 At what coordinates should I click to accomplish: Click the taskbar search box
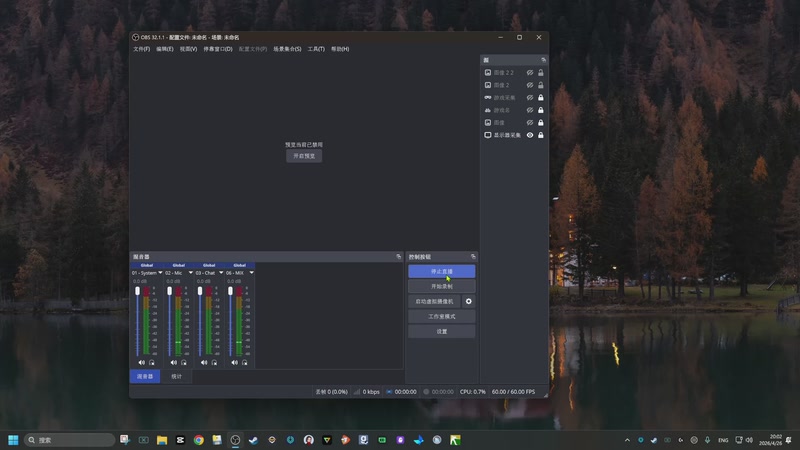point(69,440)
